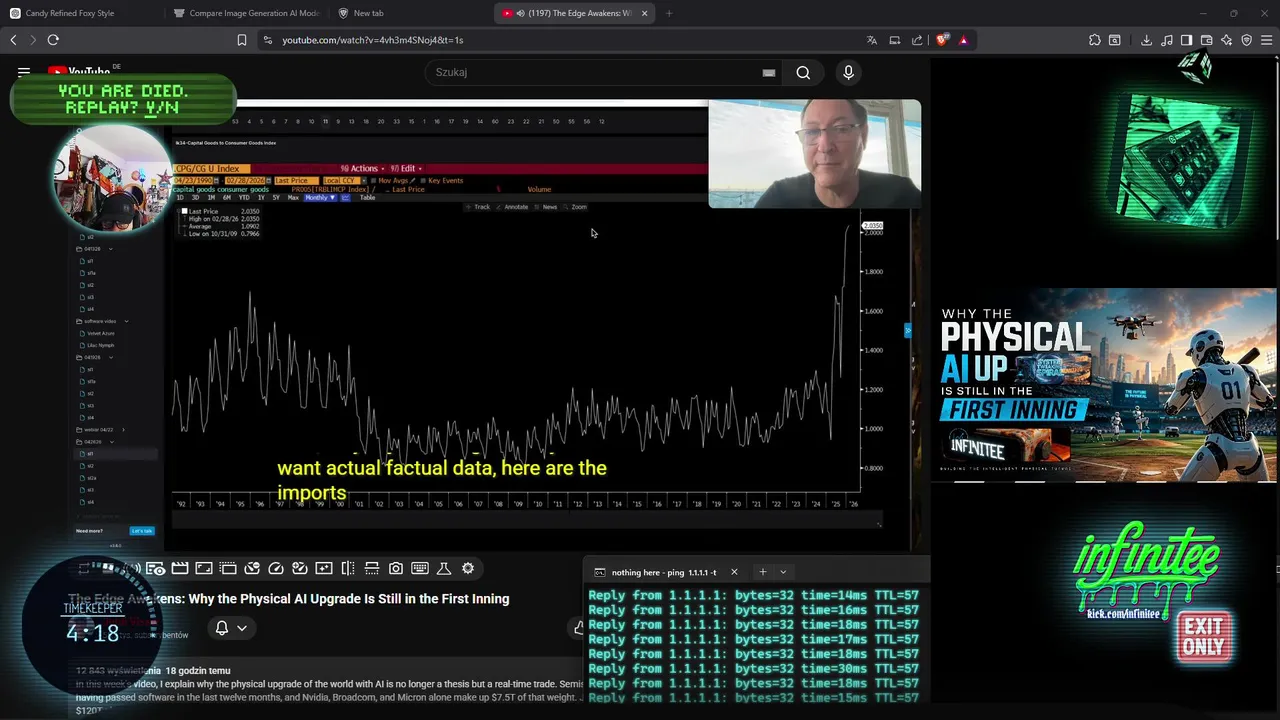
Task: Click the Let's talk button in sidebar
Action: pos(142,531)
